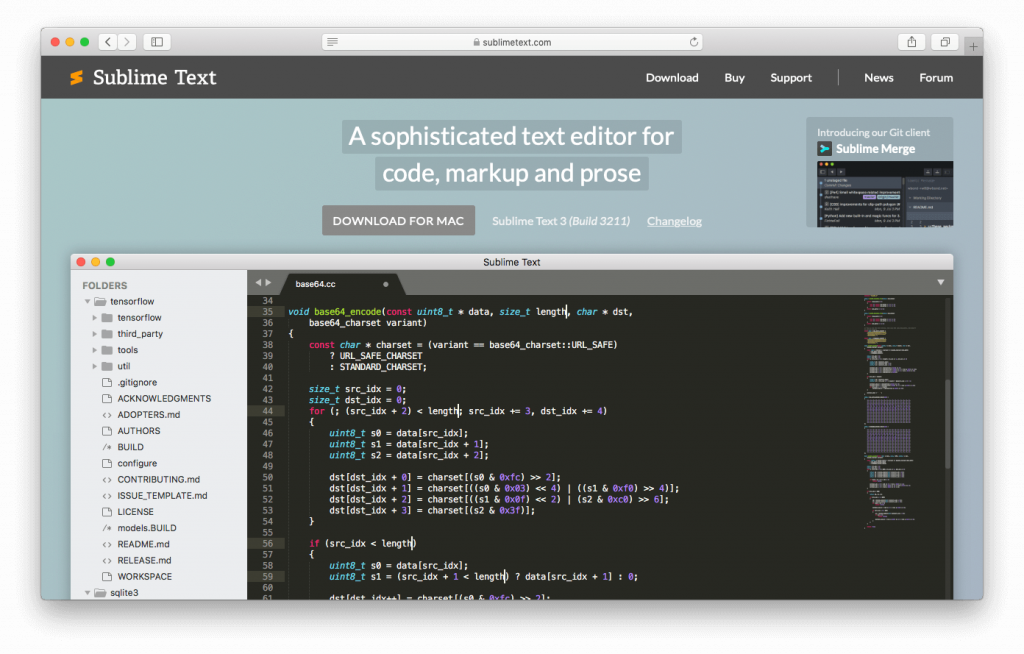Open ACKNOWLEDGMENTS in the sidebar
The height and width of the screenshot is (654, 1024).
(164, 399)
